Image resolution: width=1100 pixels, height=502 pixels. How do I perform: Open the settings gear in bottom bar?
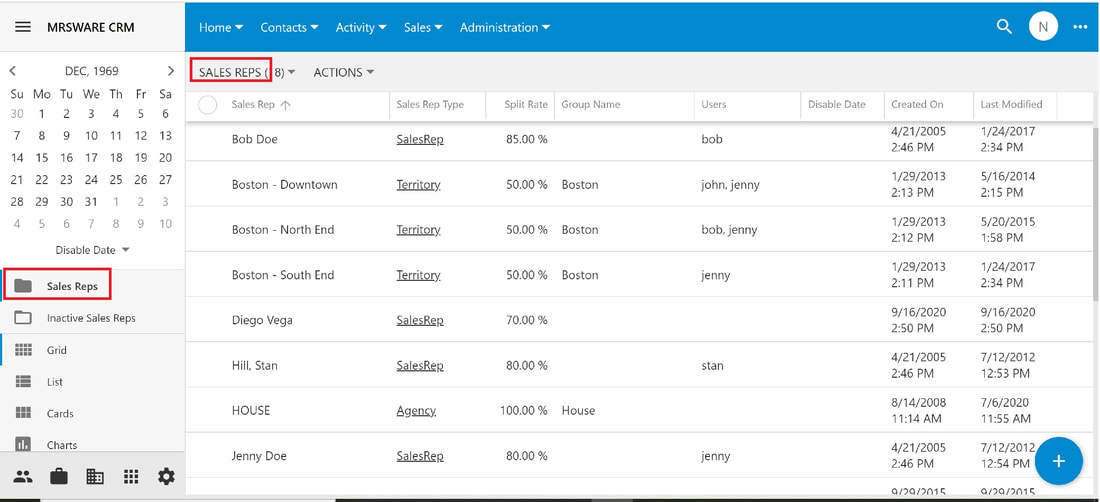tap(166, 477)
